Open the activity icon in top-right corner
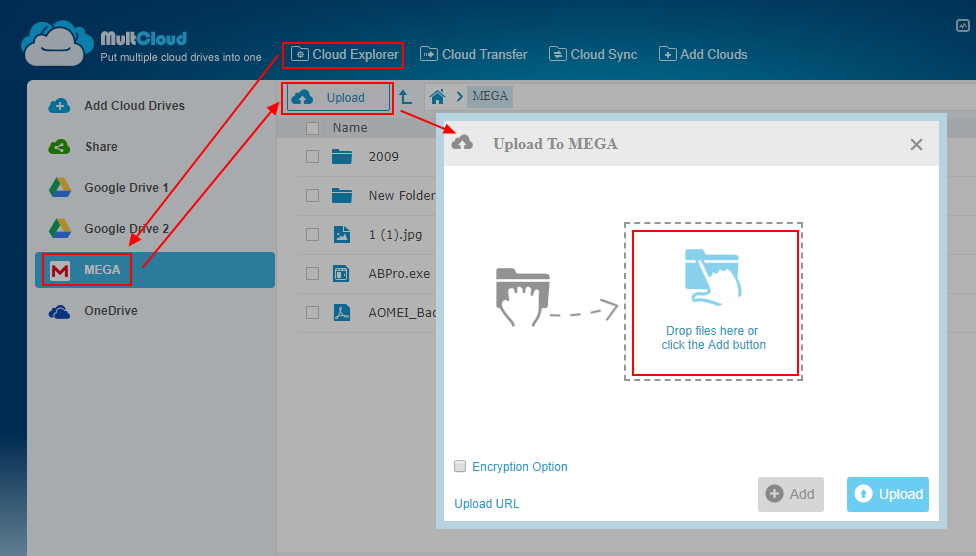The image size is (976, 556). click(962, 26)
